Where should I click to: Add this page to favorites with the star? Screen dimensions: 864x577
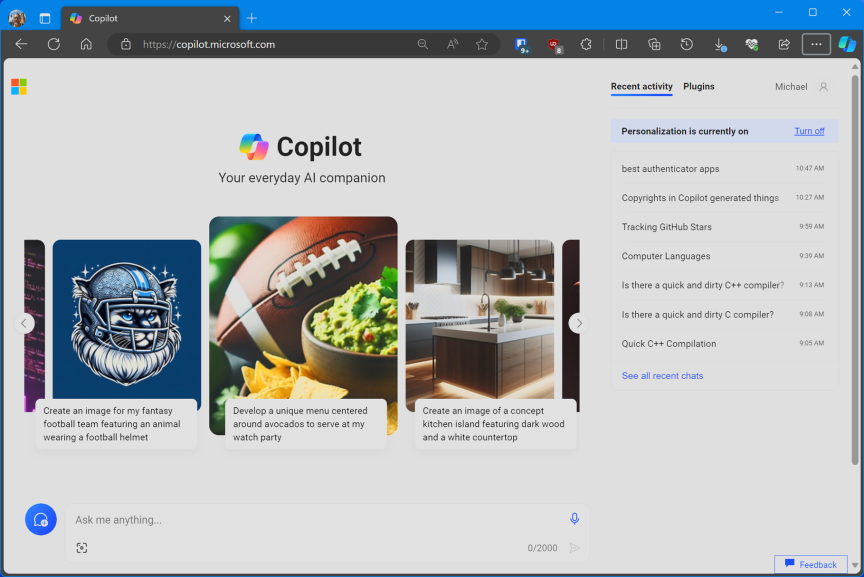click(x=481, y=44)
